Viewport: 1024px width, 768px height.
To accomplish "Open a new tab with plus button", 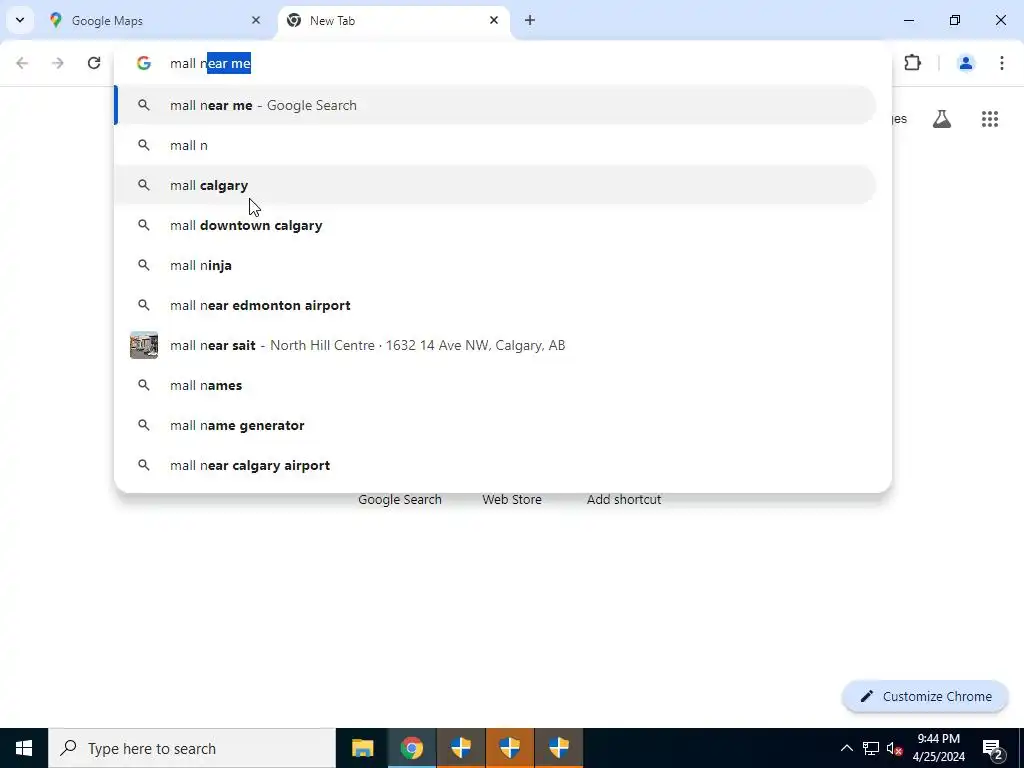I will (530, 20).
